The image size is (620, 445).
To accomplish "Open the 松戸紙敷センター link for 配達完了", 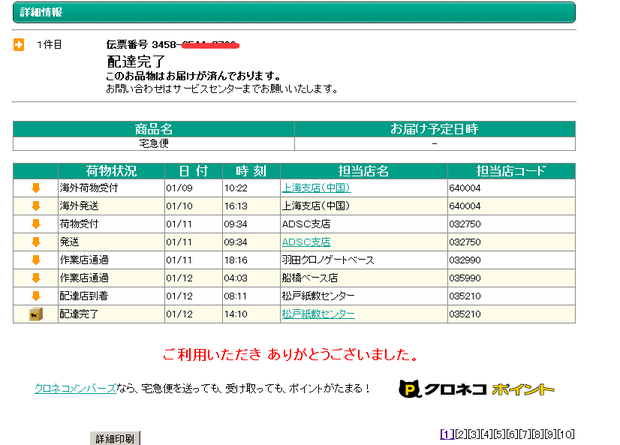I will [318, 314].
